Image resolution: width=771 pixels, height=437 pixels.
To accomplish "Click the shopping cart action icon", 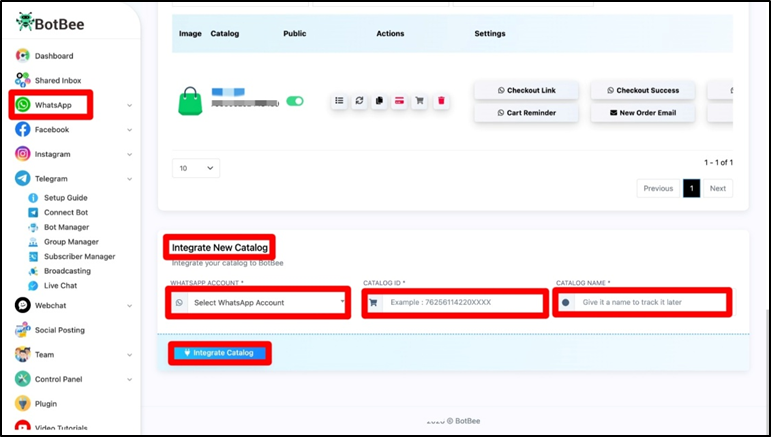I will (x=420, y=101).
